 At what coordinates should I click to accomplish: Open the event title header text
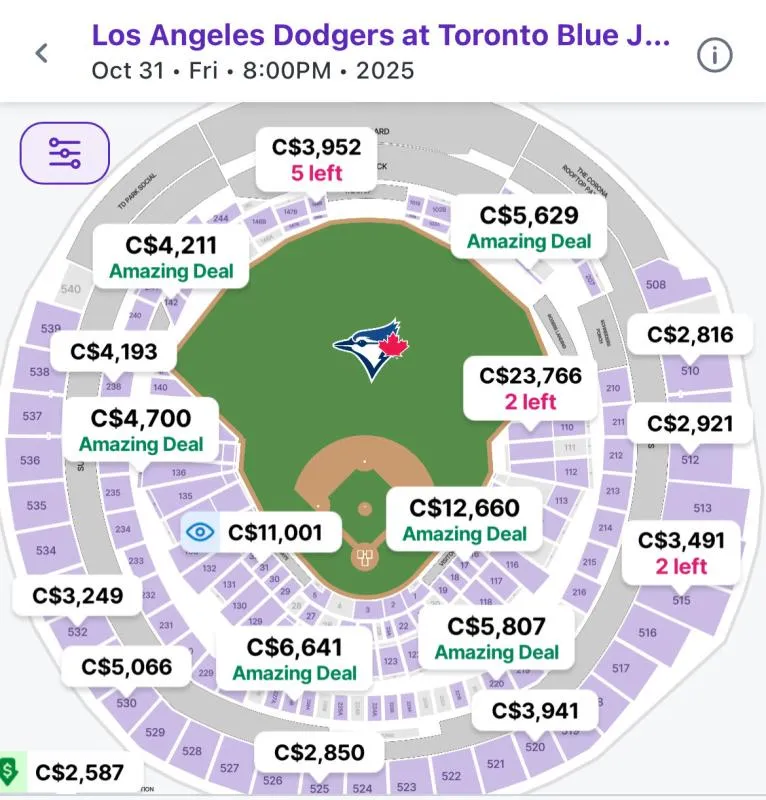coord(381,35)
